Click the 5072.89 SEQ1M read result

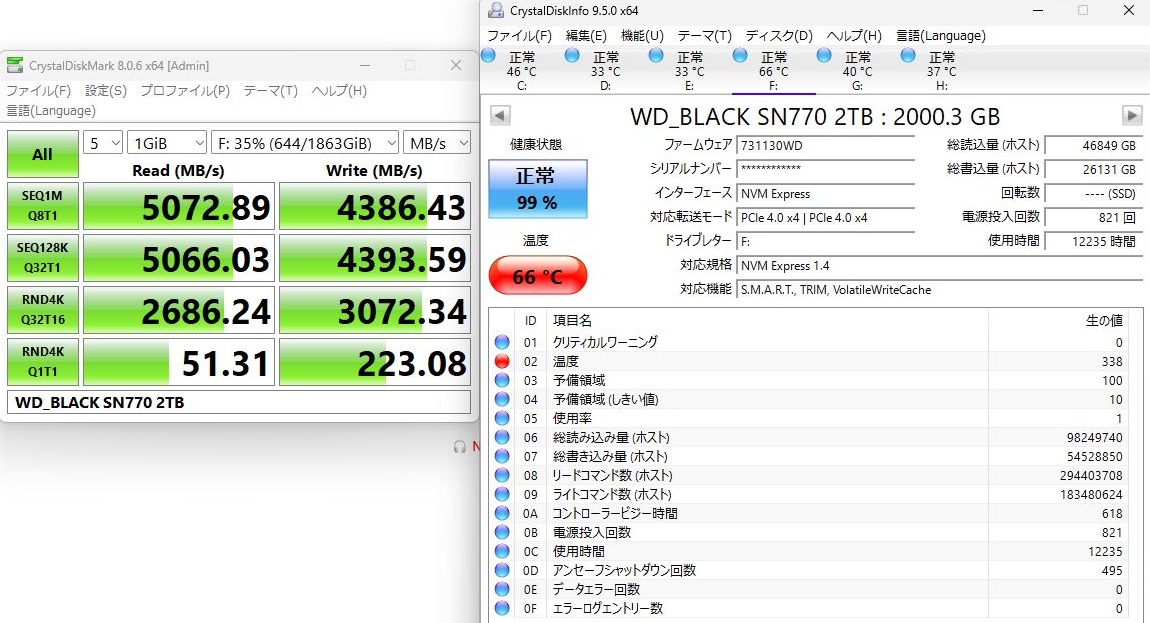178,206
